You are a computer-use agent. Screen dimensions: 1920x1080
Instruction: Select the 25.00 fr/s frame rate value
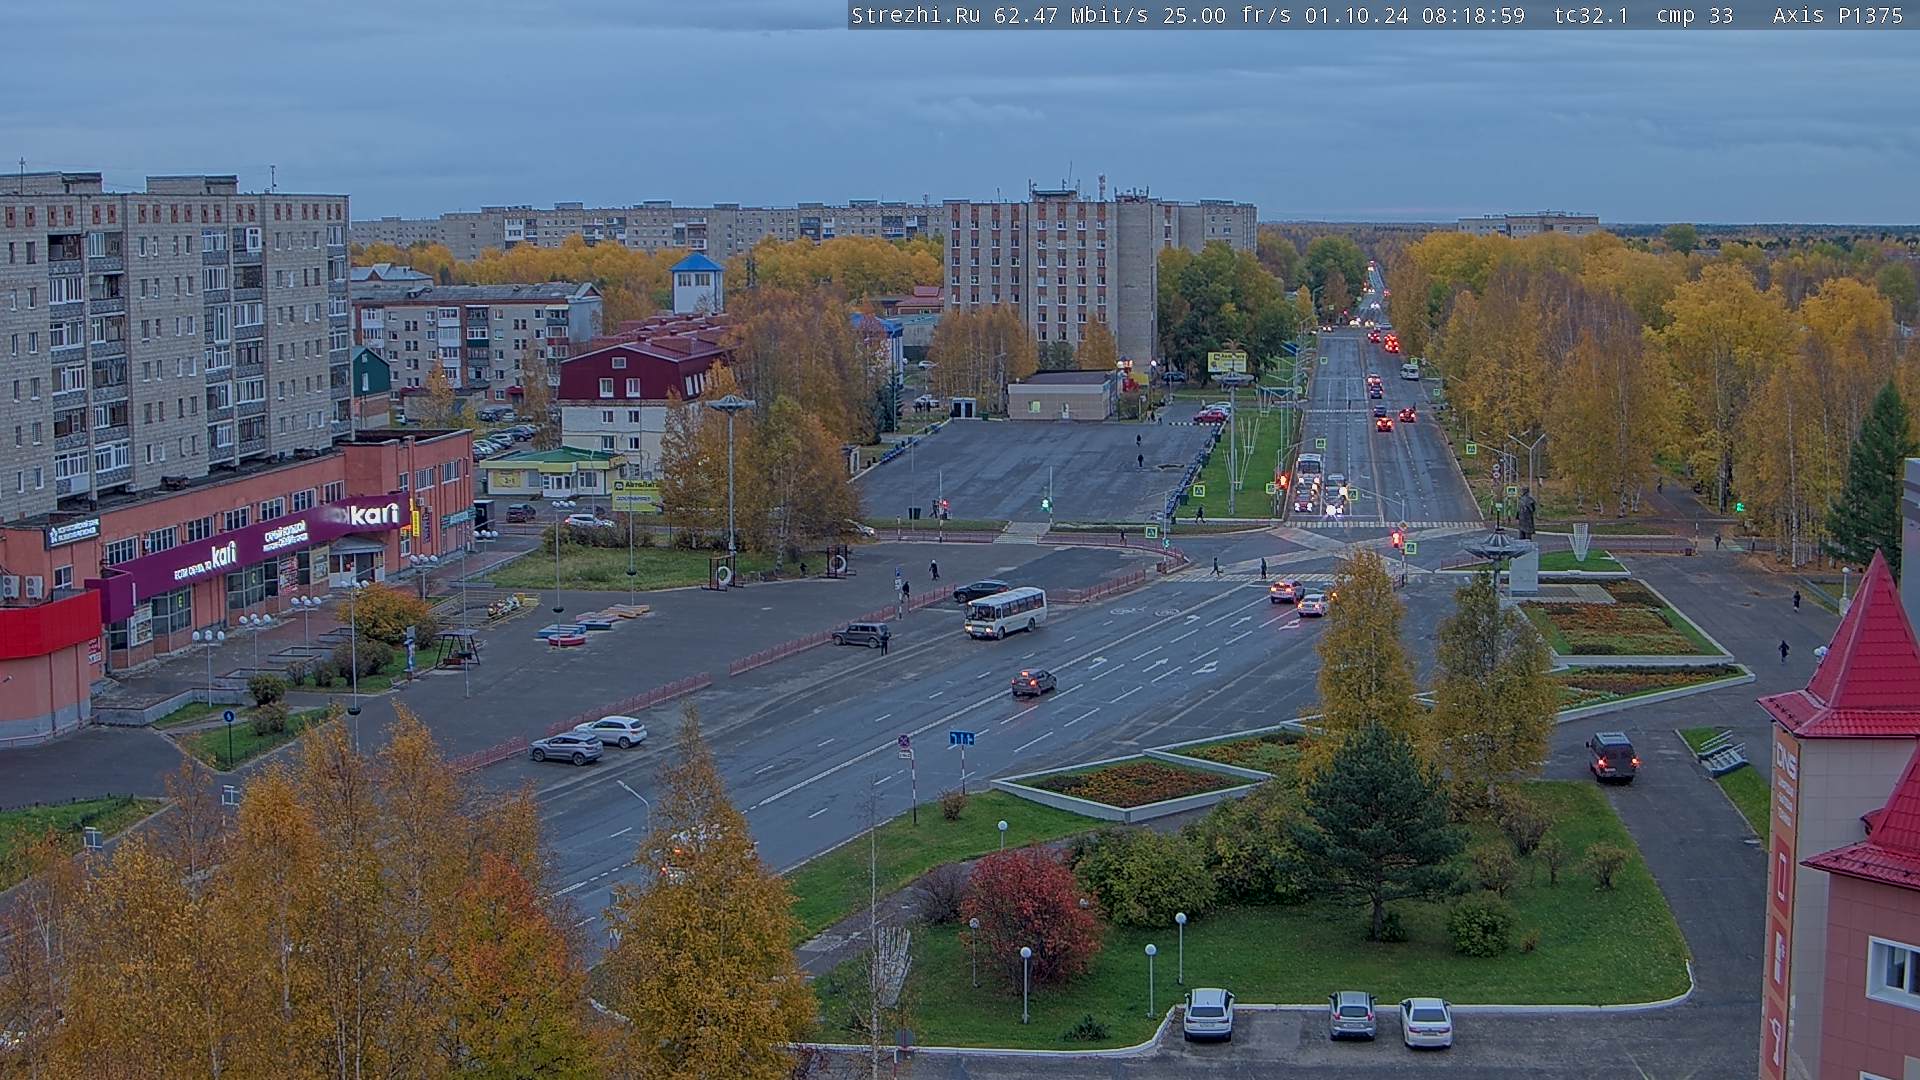(x=1226, y=15)
